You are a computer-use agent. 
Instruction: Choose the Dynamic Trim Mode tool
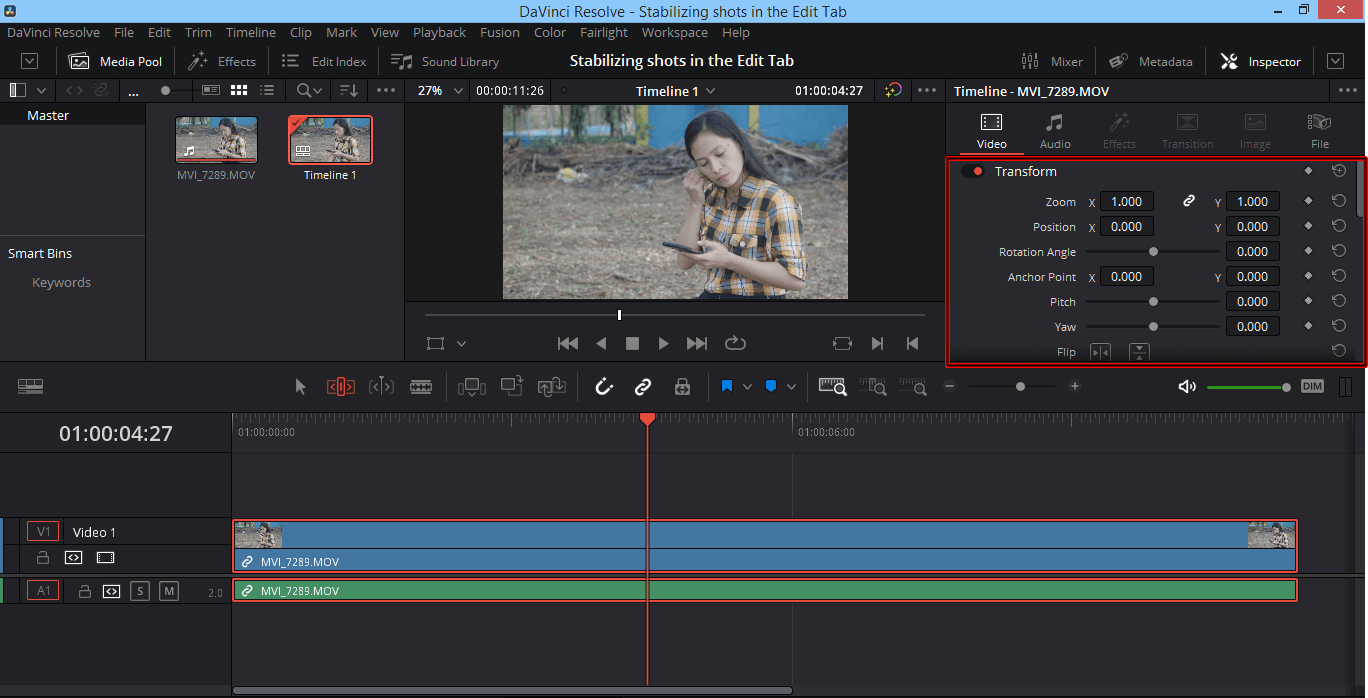(x=381, y=387)
